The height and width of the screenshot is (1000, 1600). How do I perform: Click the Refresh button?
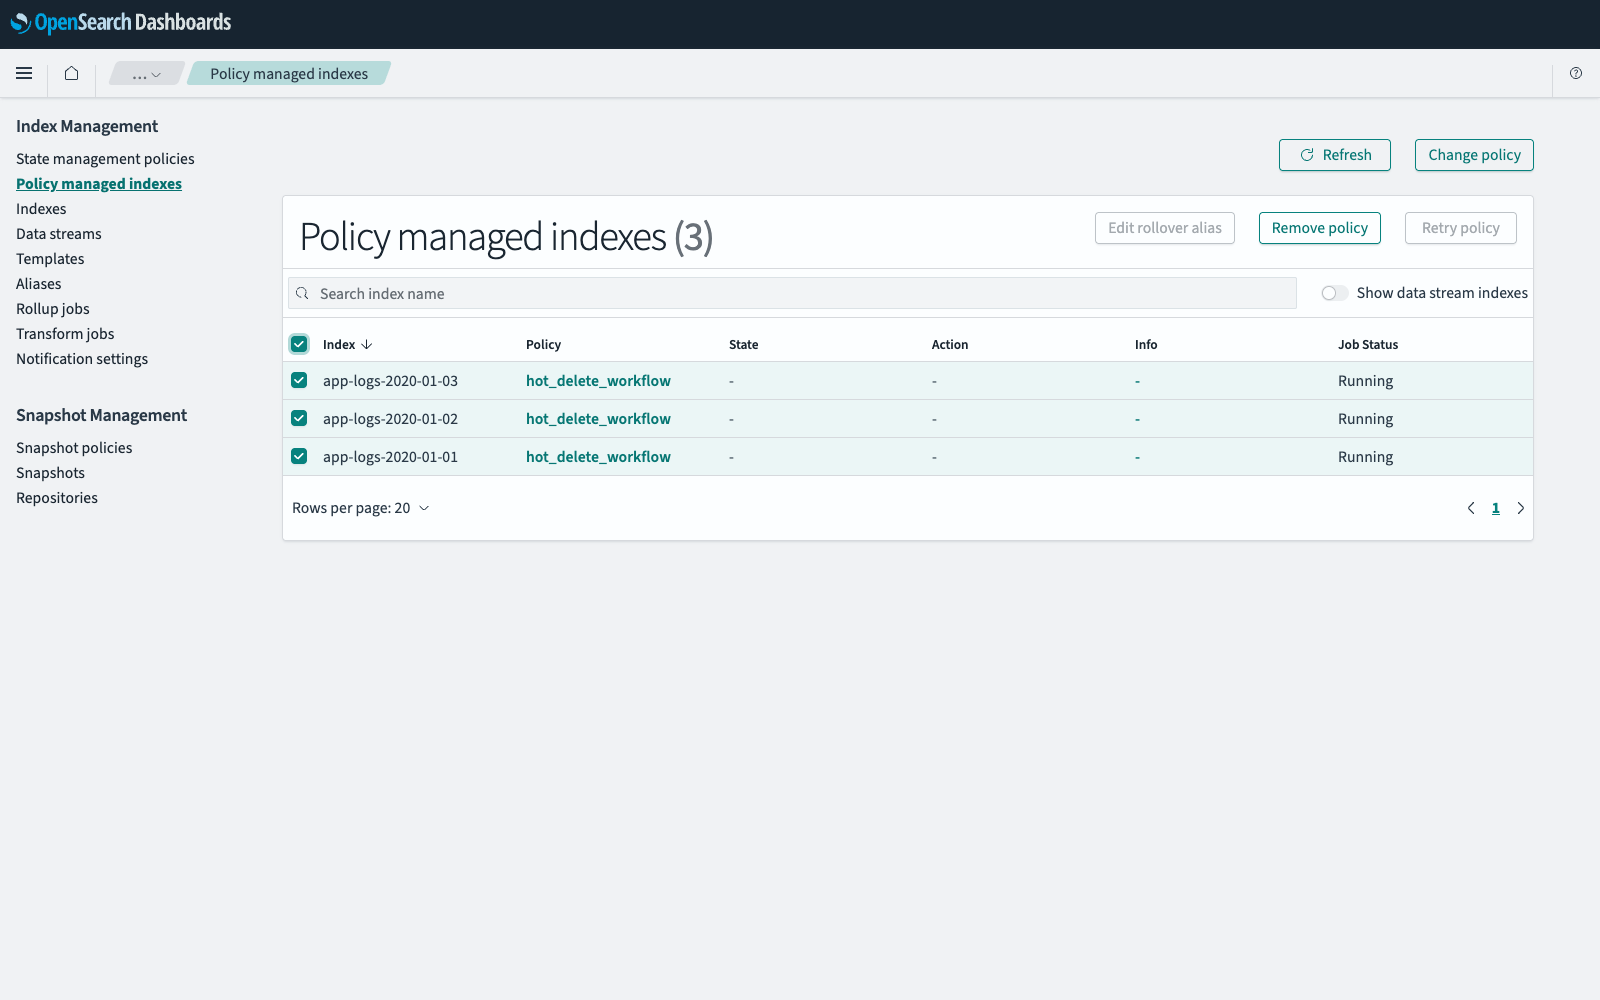[x=1335, y=155]
